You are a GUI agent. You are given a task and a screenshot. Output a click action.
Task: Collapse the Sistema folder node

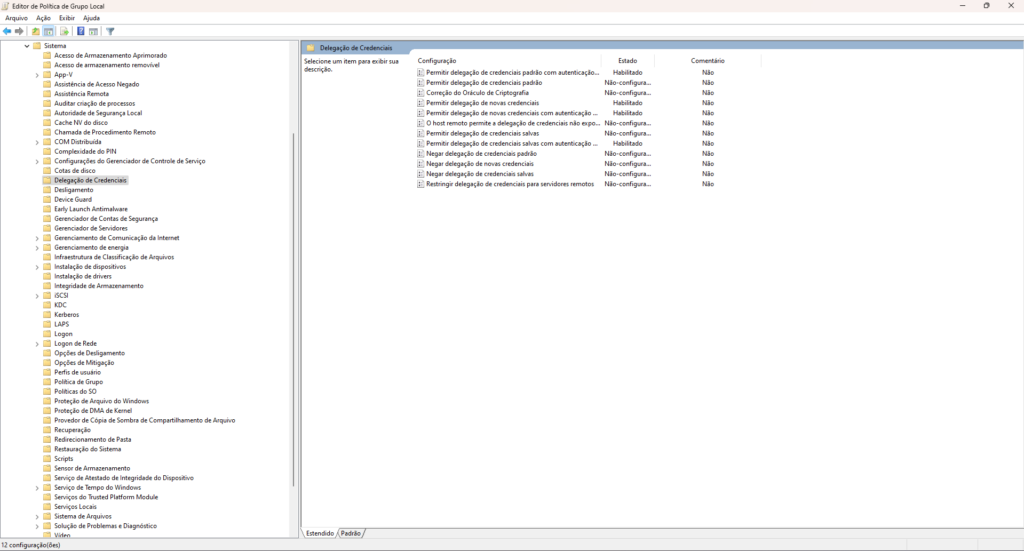pos(26,46)
